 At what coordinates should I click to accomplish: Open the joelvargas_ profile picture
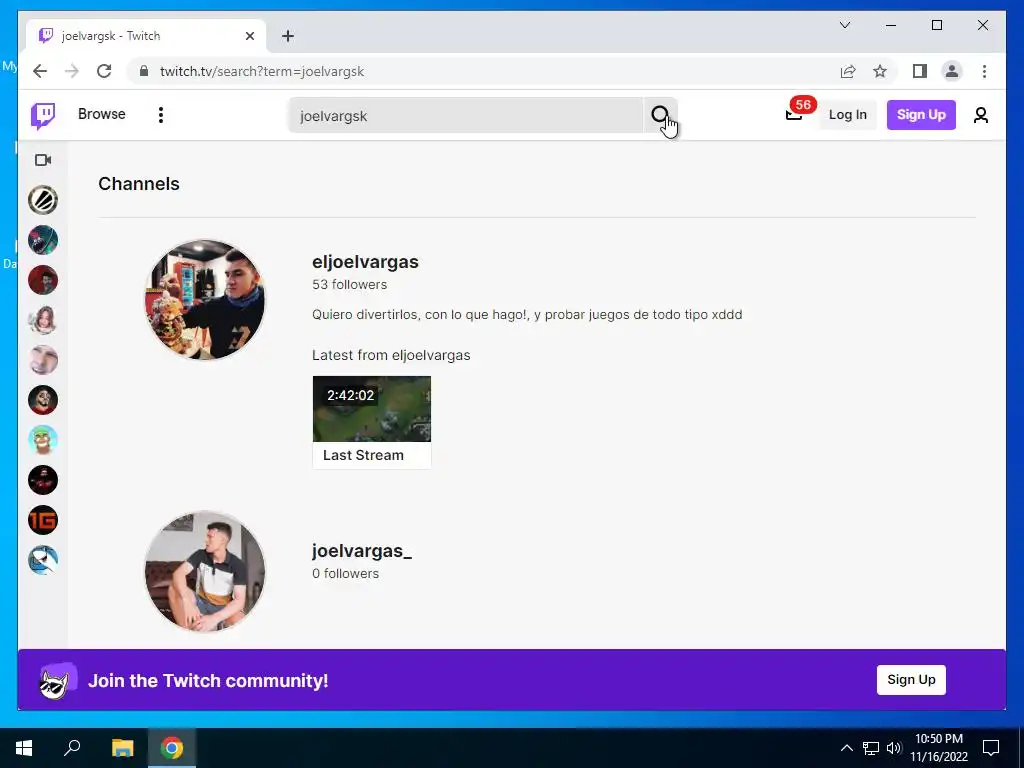point(205,571)
